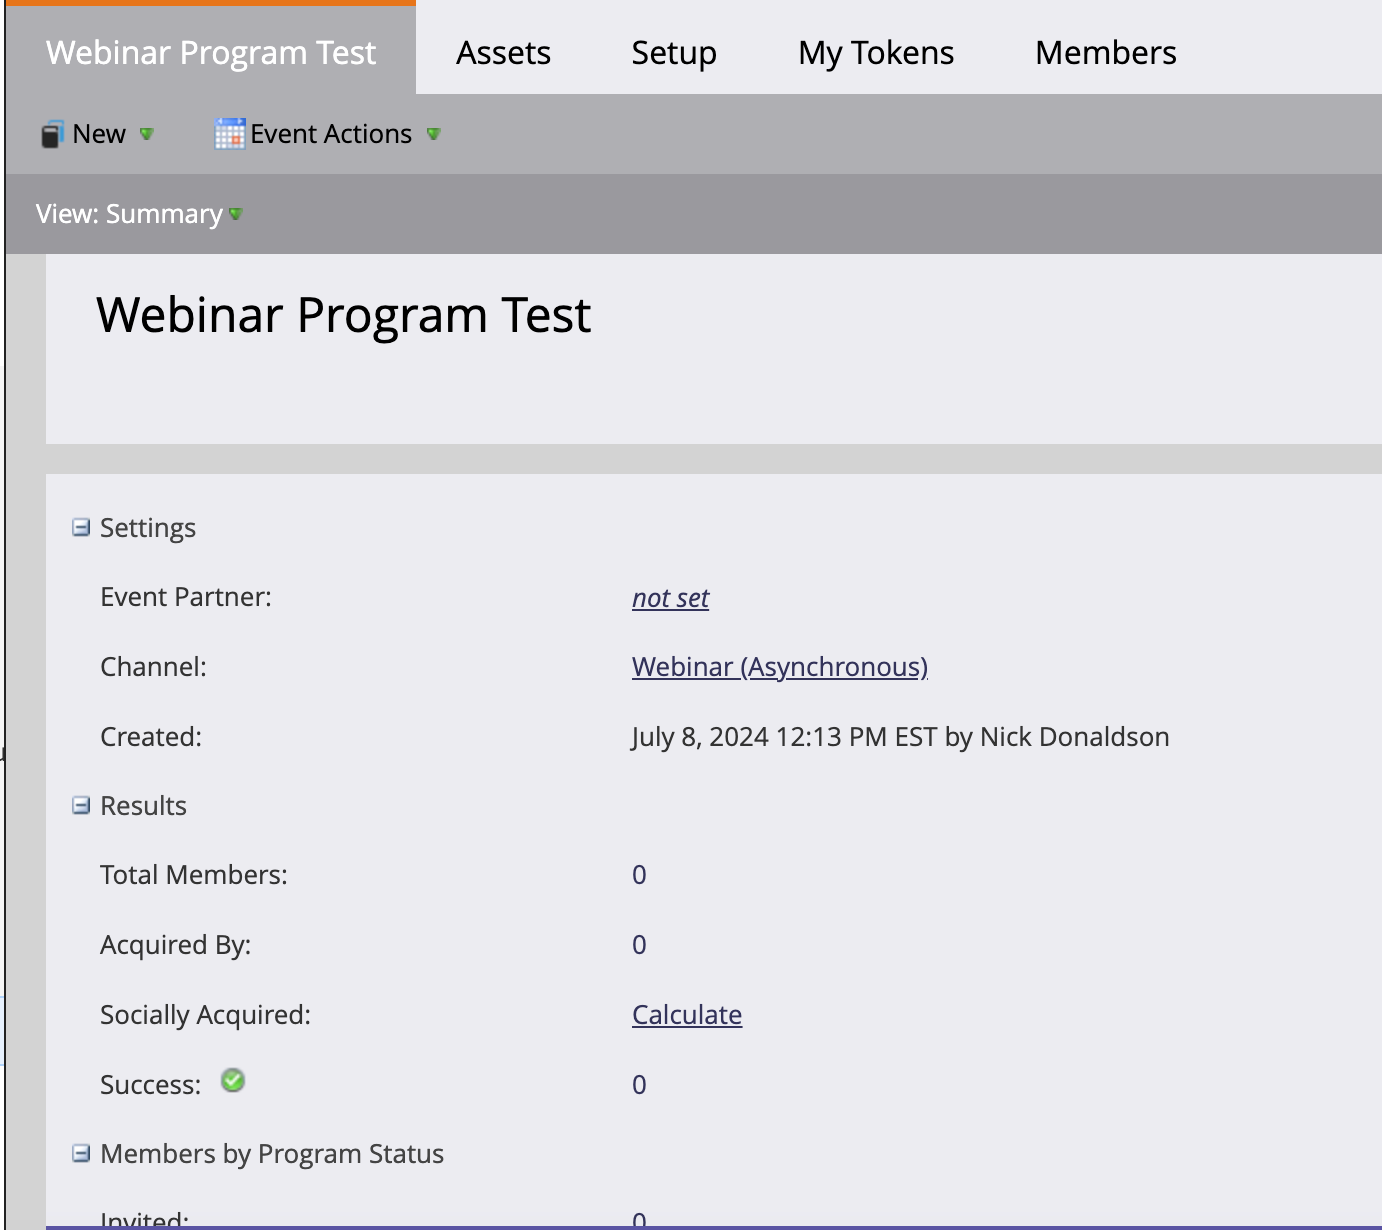Click the Members by Program Status title

(272, 1154)
